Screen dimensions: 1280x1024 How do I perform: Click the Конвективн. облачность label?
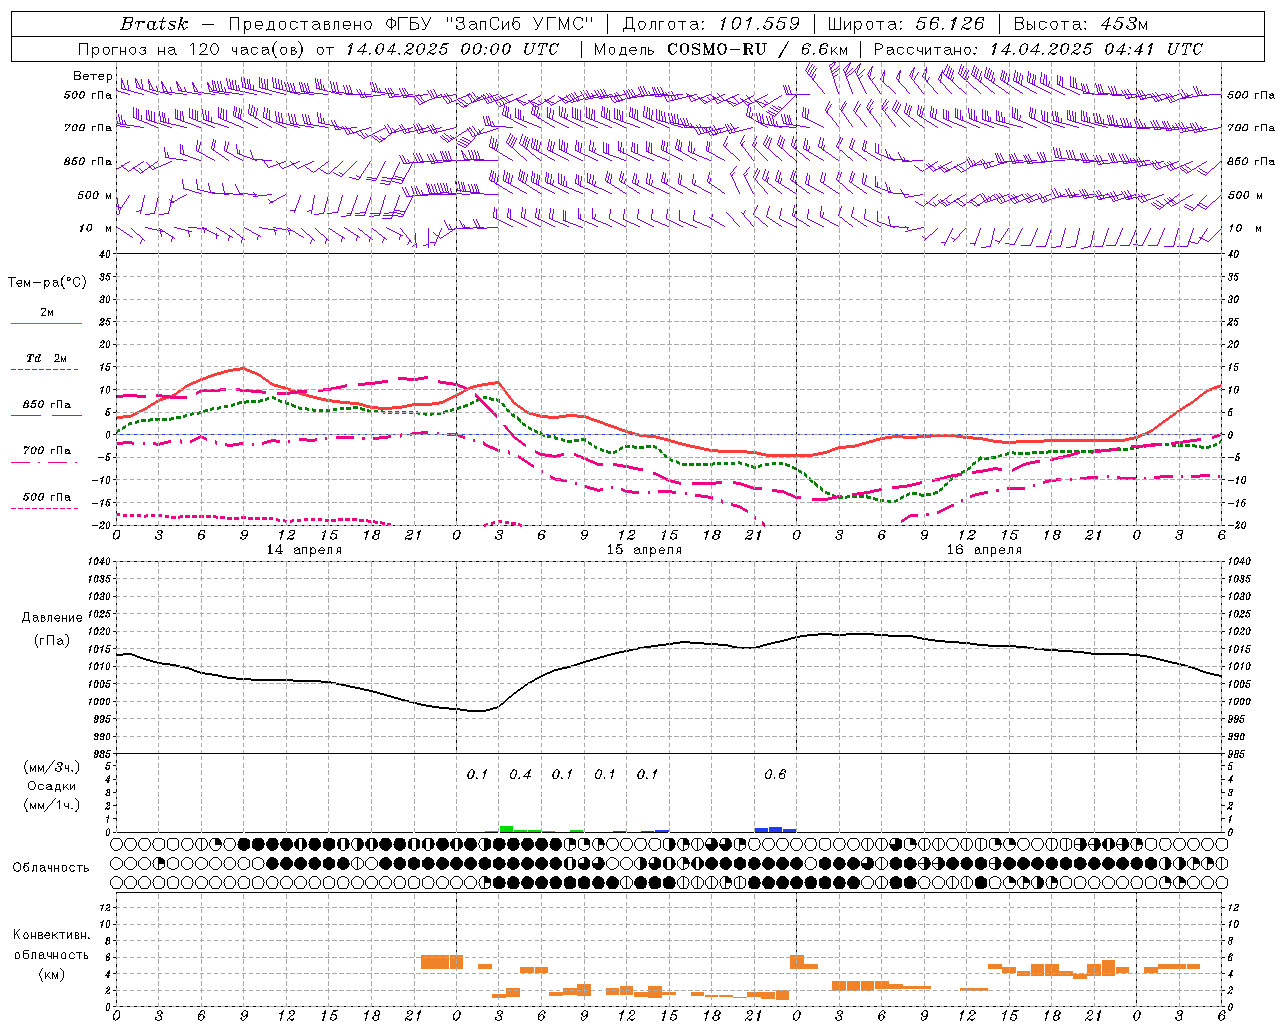[51, 945]
